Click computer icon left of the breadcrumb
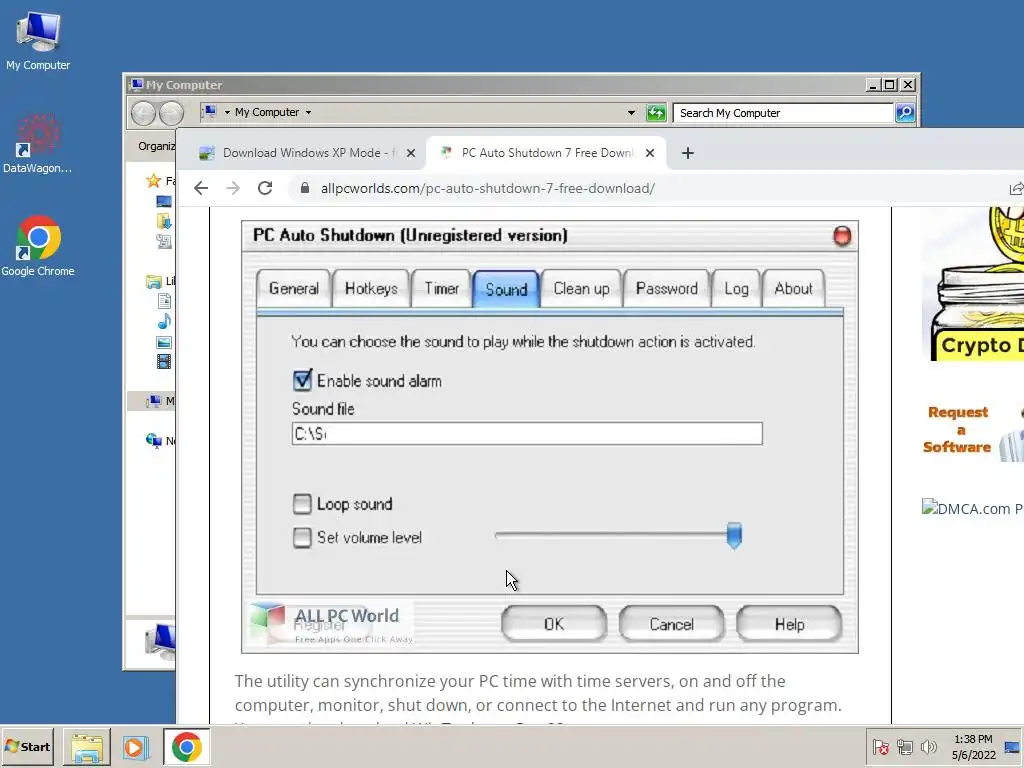The height and width of the screenshot is (768, 1024). 209,112
